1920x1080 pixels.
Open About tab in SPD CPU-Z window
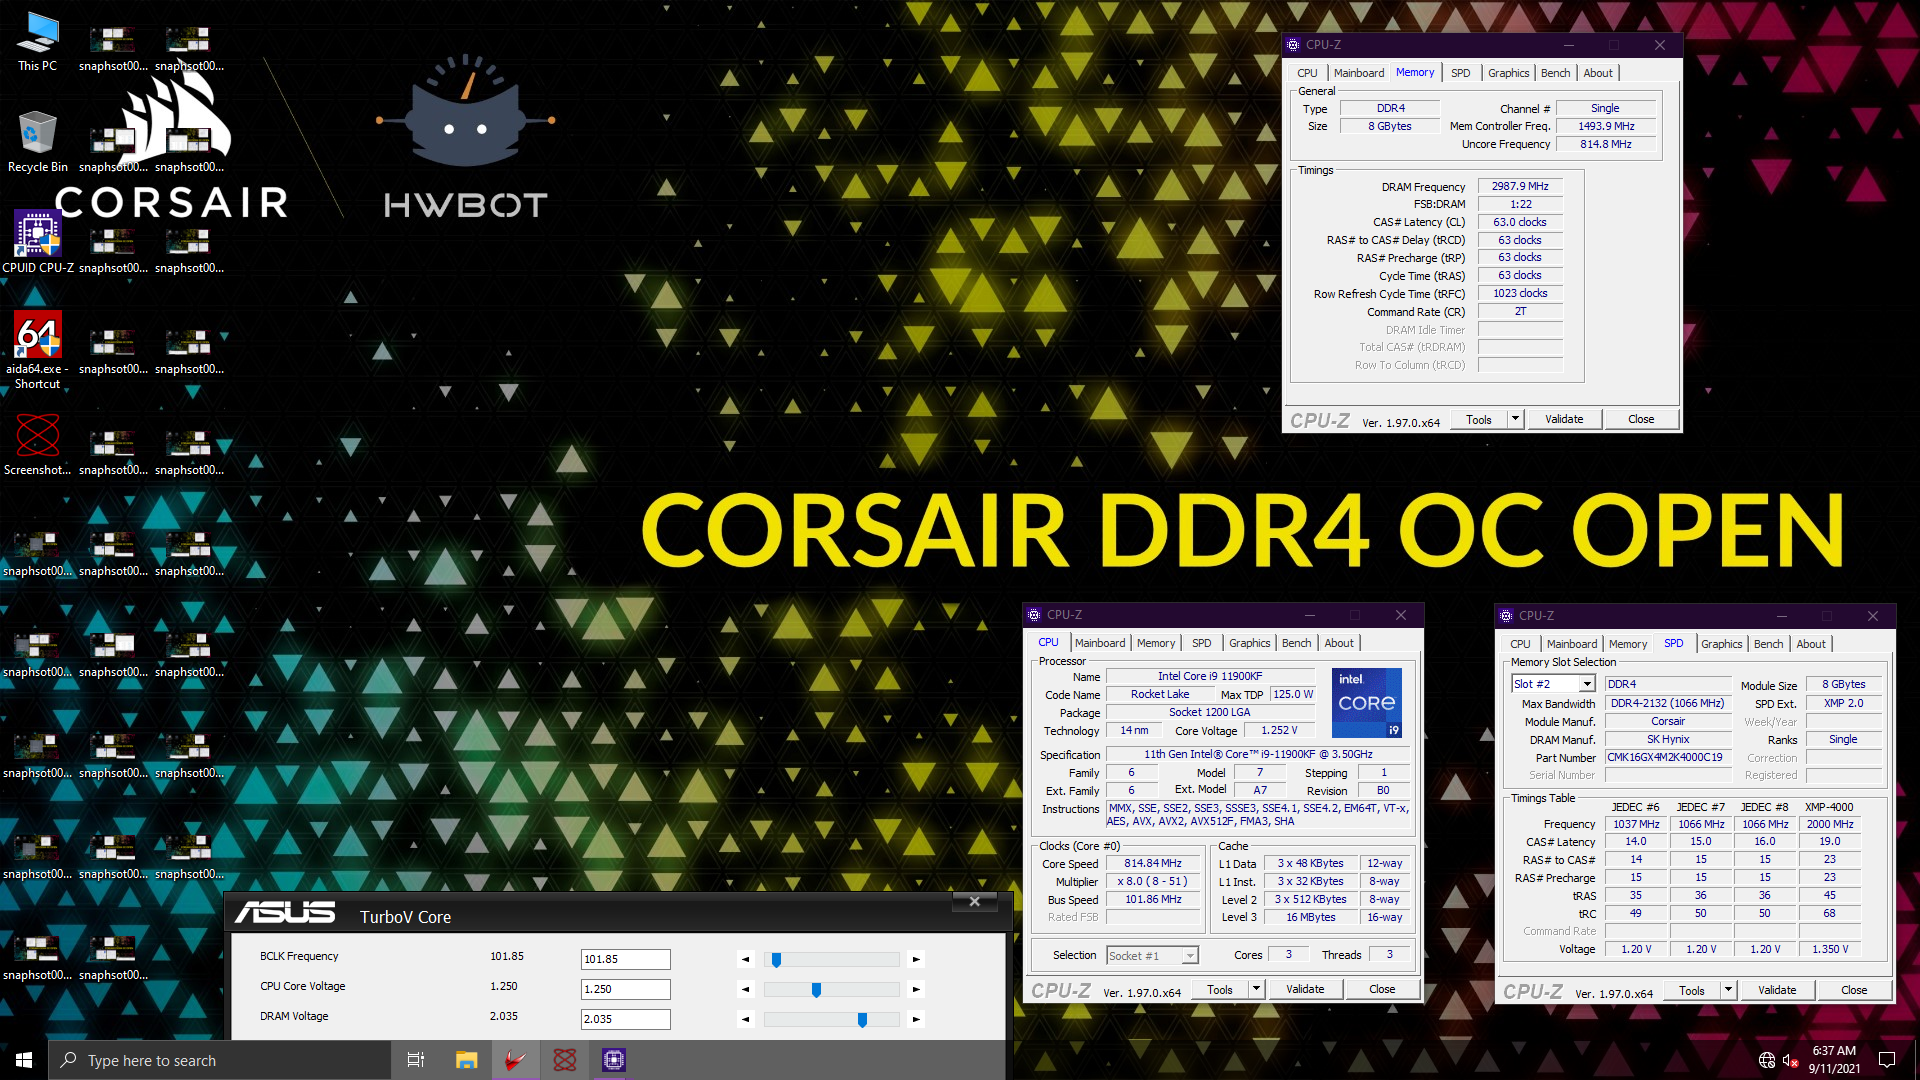1811,644
